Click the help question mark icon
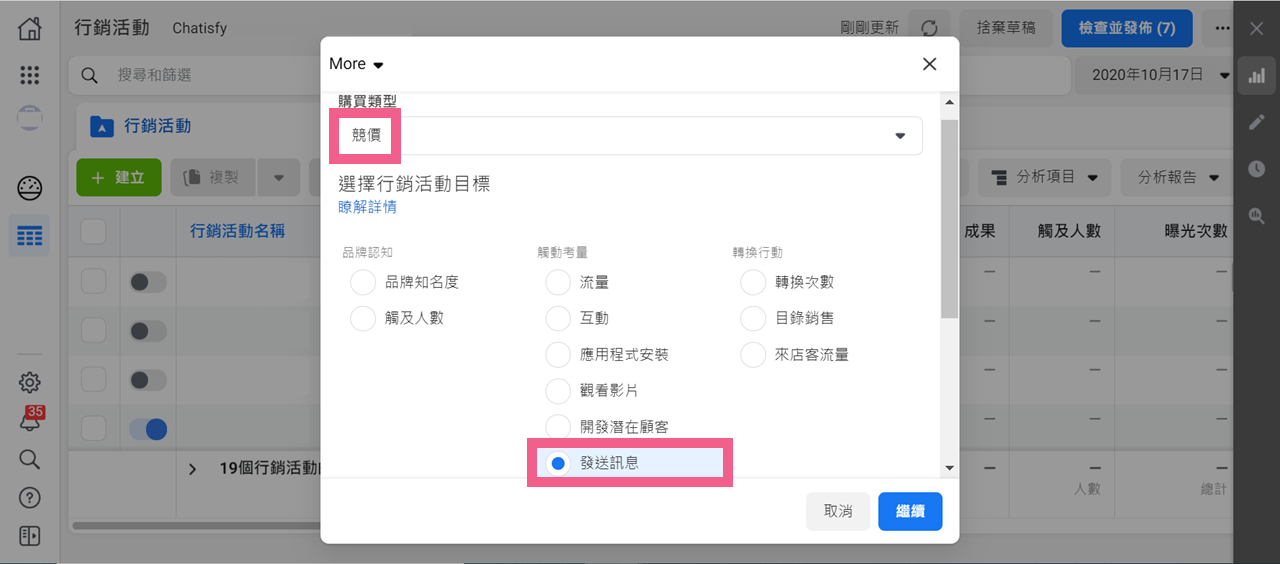The height and width of the screenshot is (564, 1280). pyautogui.click(x=30, y=498)
